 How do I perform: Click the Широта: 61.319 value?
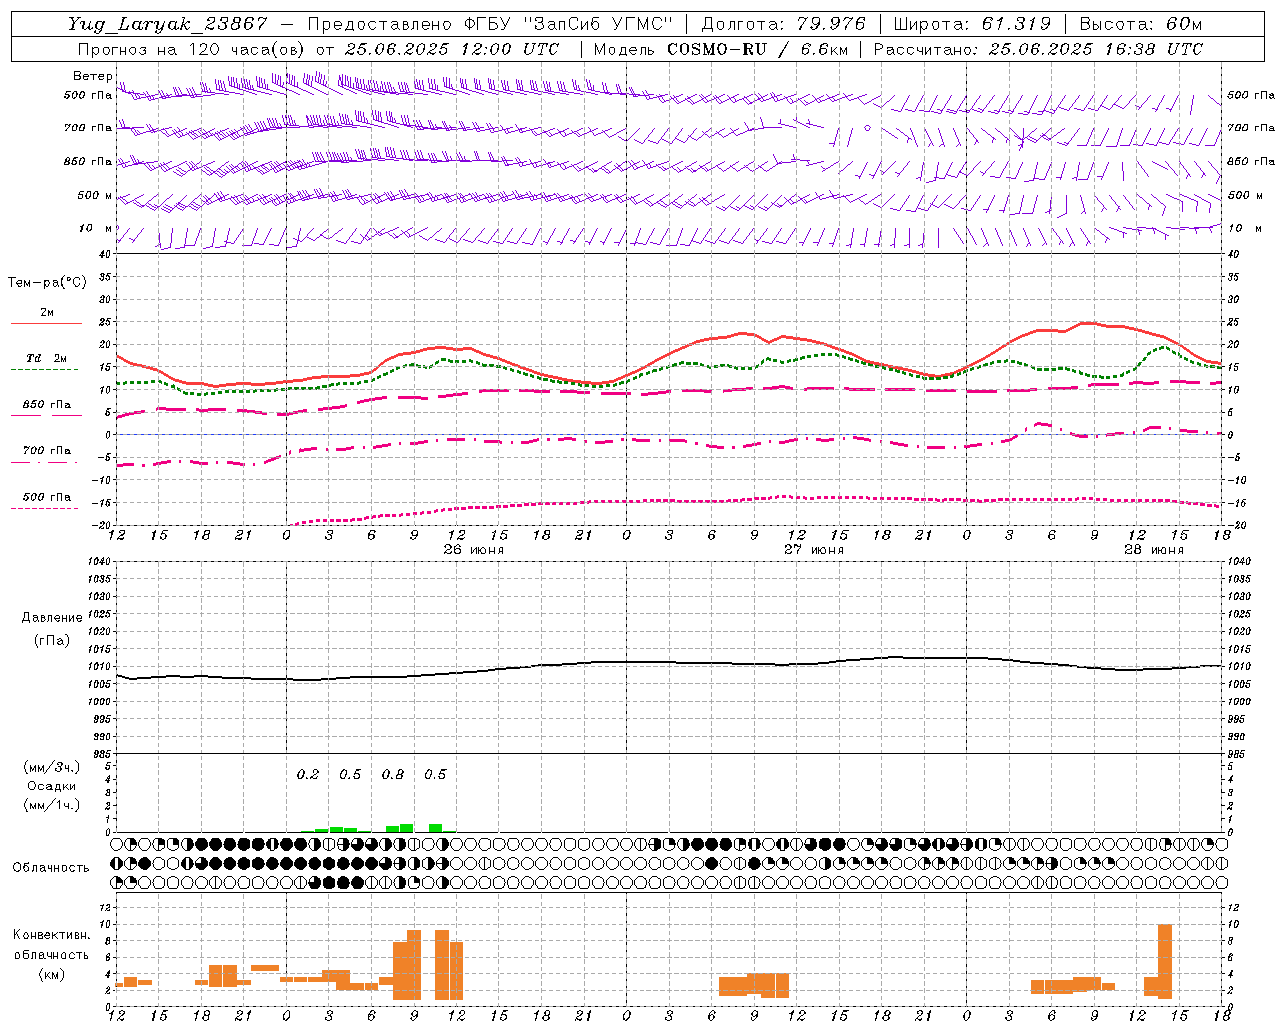pyautogui.click(x=972, y=24)
